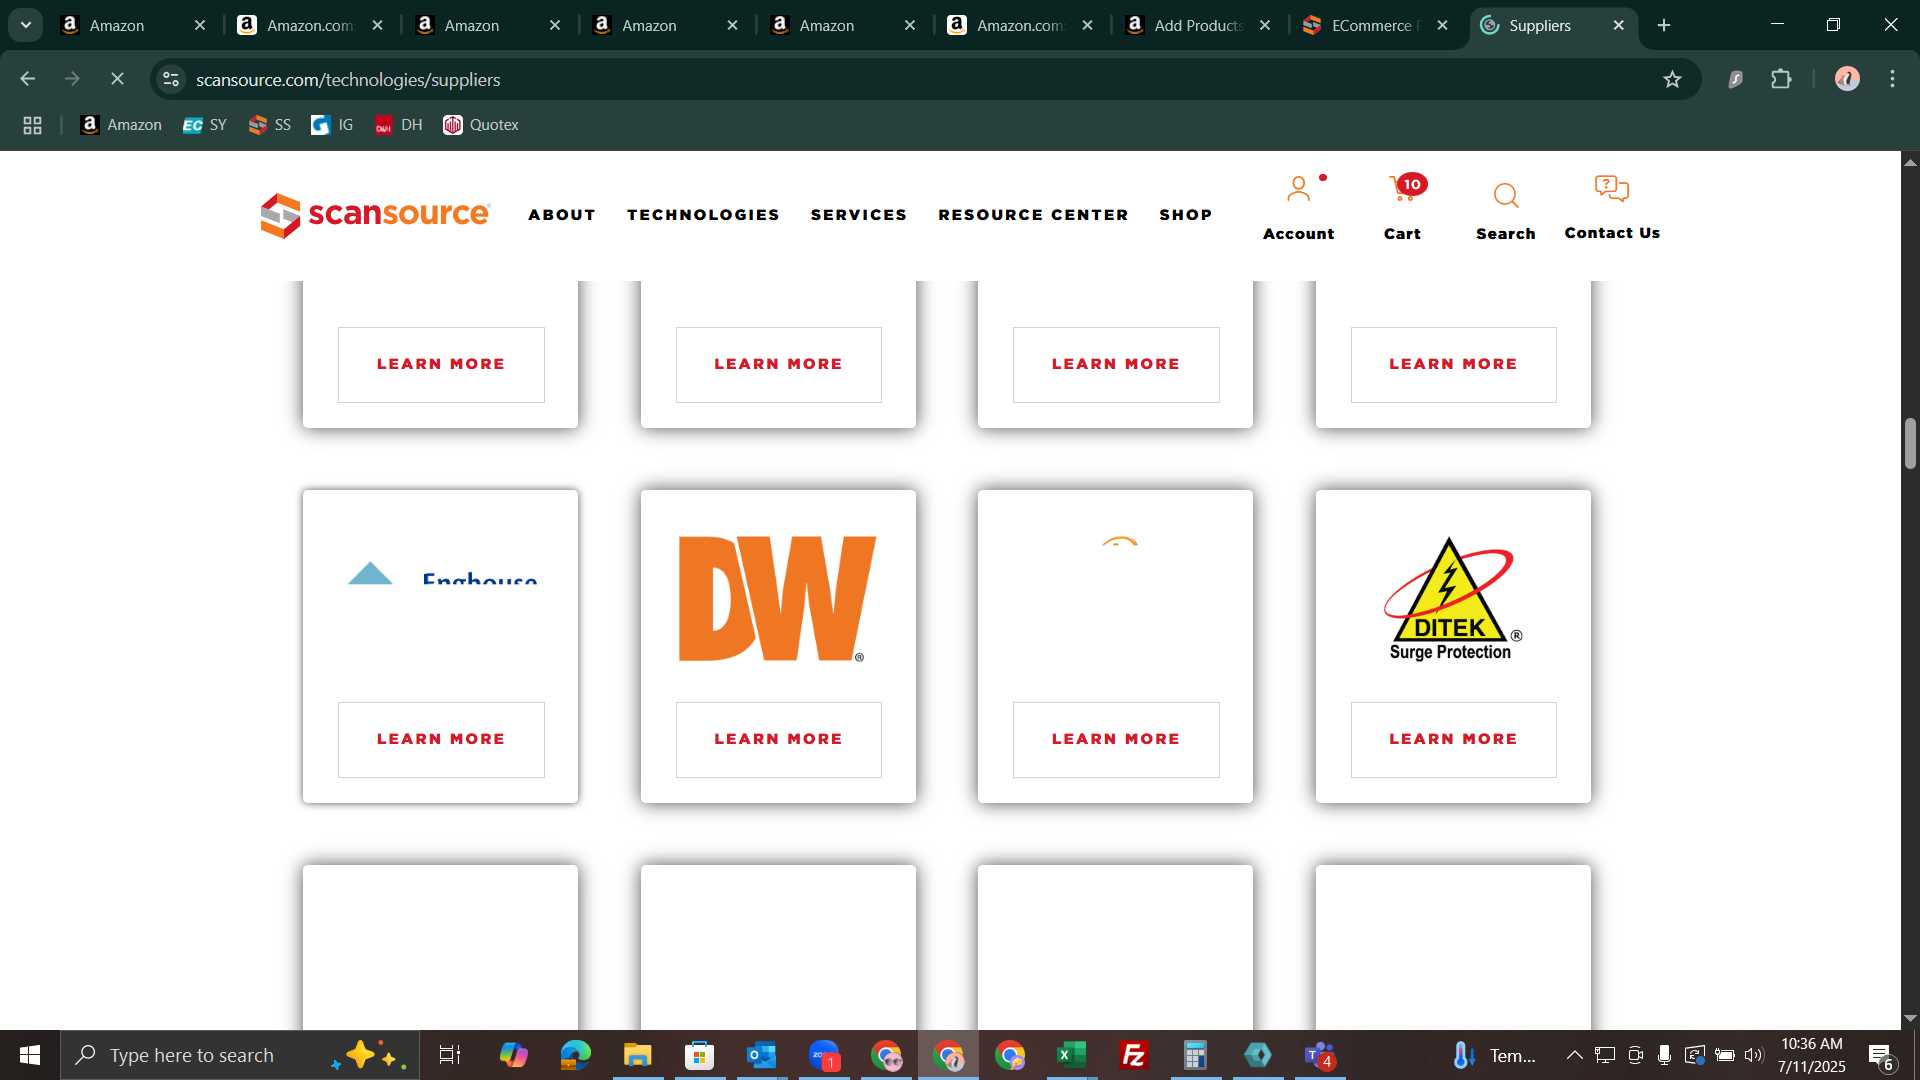Launch FileZilla from the taskbar
This screenshot has height=1080, width=1920.
pyautogui.click(x=1134, y=1055)
